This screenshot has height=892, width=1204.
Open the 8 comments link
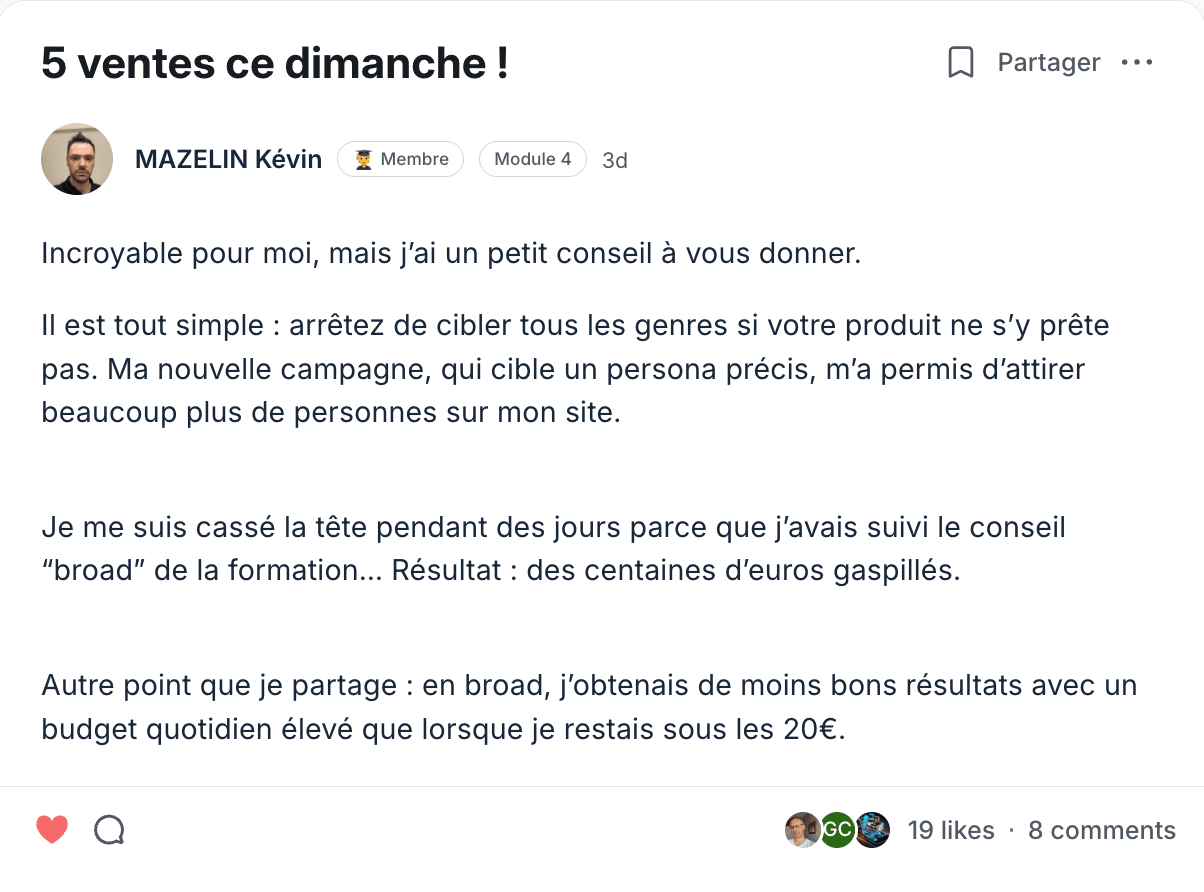[1102, 830]
